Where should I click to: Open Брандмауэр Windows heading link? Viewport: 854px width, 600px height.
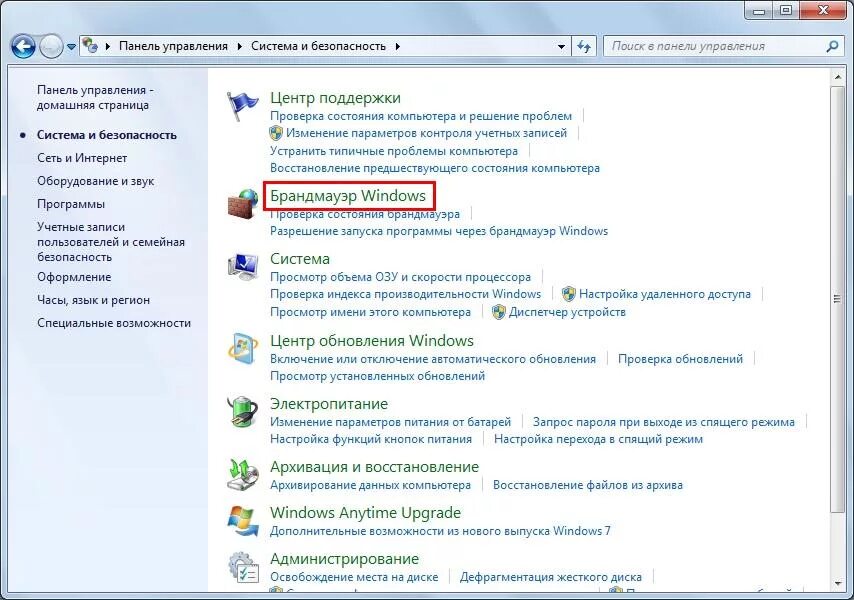[x=347, y=195]
